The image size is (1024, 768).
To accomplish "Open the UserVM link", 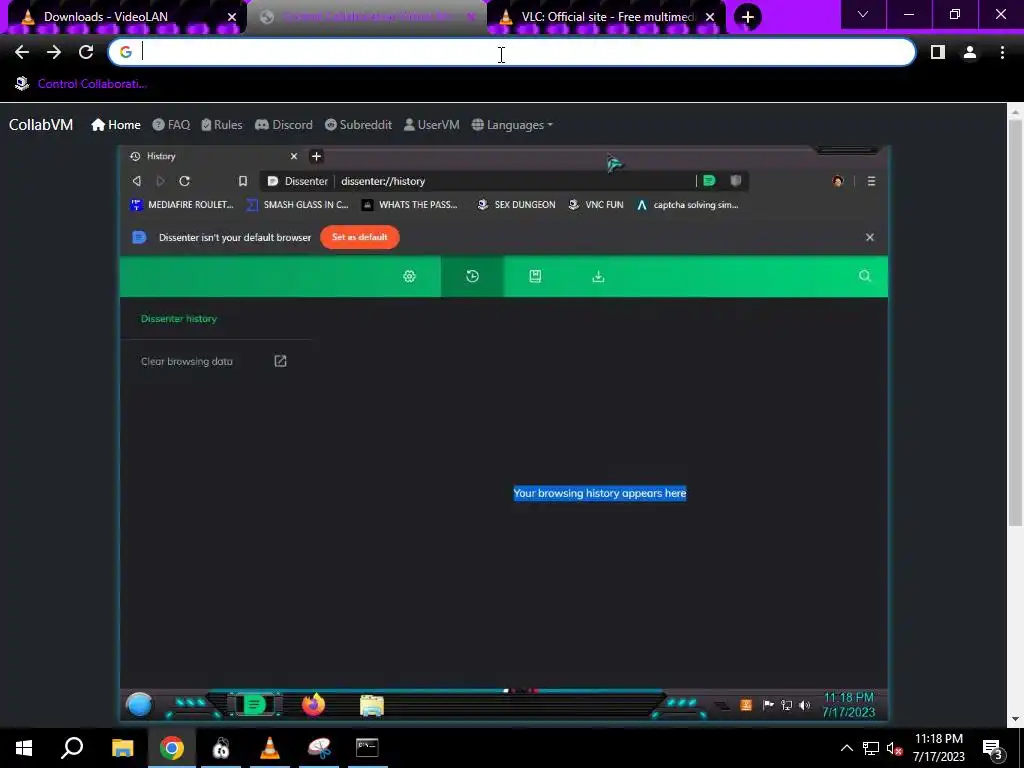I will click(x=432, y=125).
